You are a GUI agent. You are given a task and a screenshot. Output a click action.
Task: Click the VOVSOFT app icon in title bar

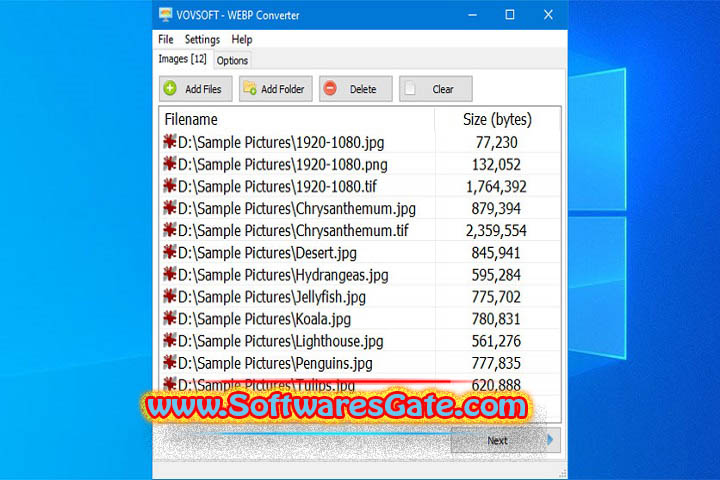165,15
